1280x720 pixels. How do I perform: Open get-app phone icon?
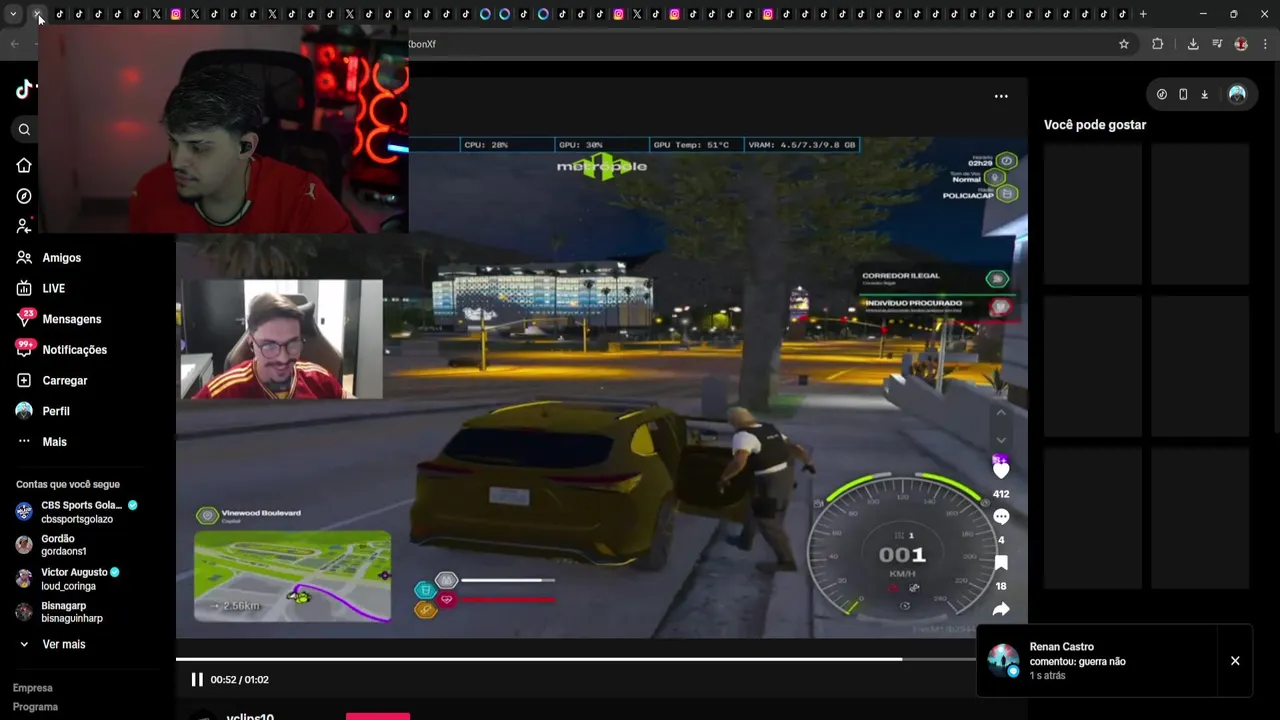[1183, 94]
